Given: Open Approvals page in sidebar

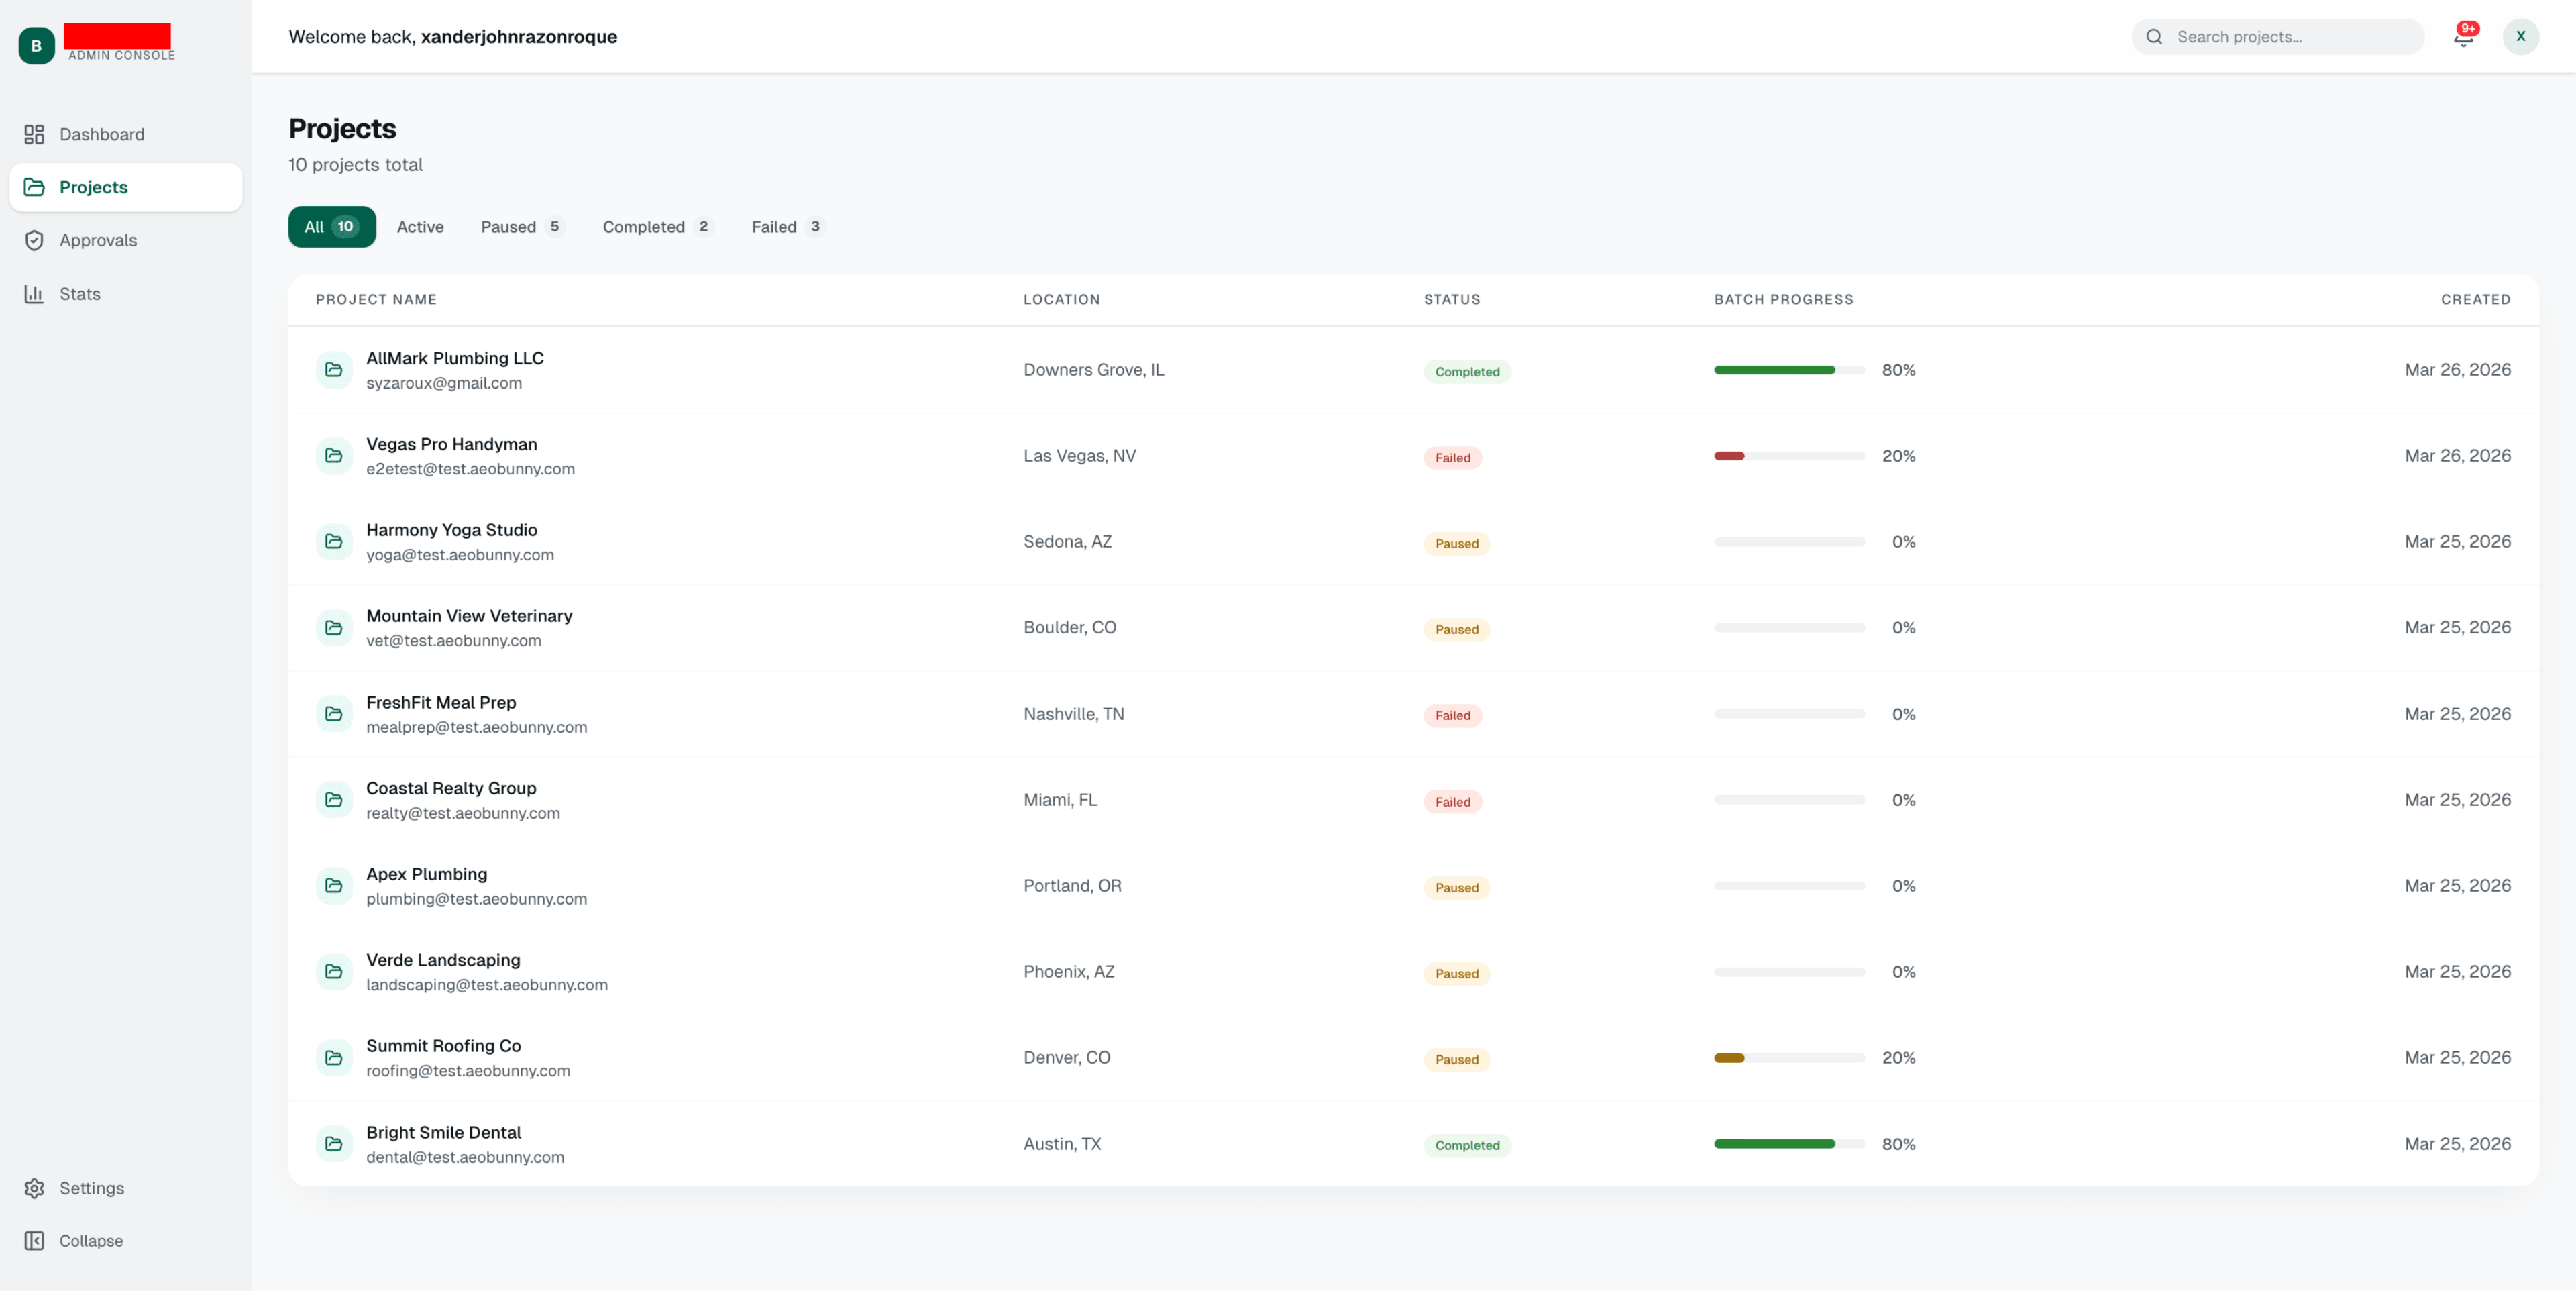Looking at the screenshot, I should click(126, 240).
